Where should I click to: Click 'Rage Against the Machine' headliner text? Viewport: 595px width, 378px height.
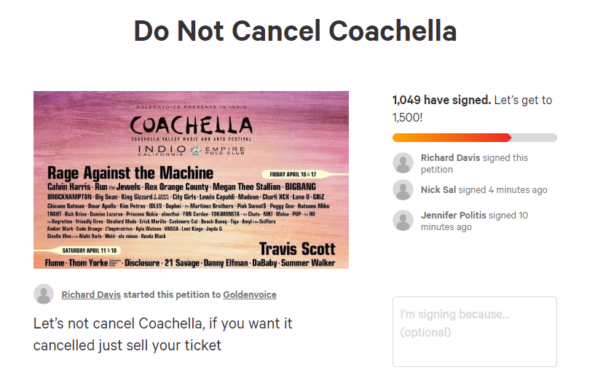point(130,173)
